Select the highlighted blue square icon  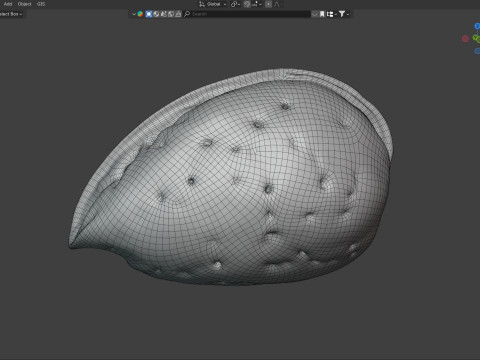click(x=149, y=14)
